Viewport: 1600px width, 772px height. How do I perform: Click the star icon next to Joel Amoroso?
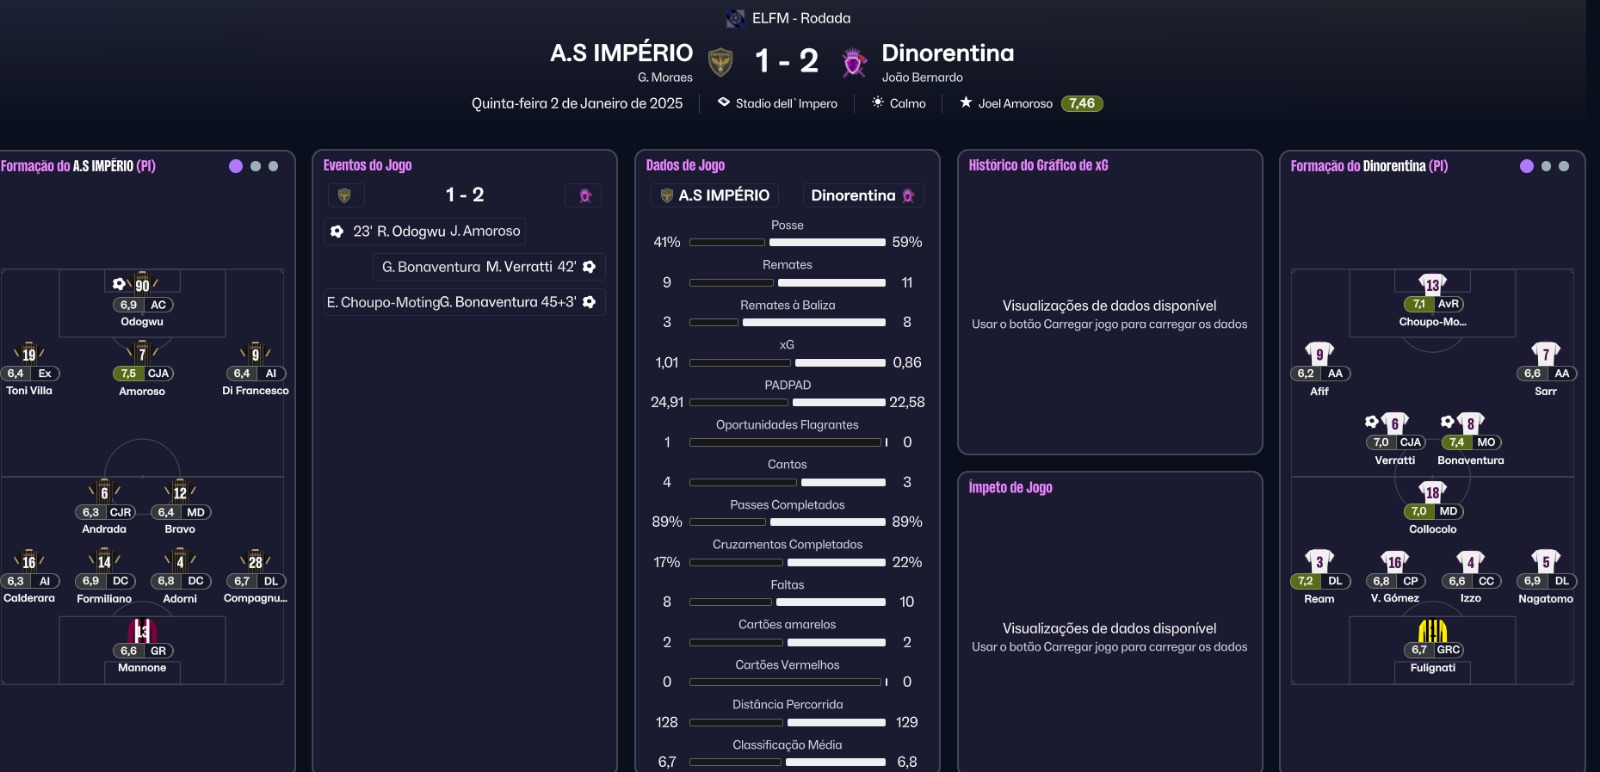[966, 103]
